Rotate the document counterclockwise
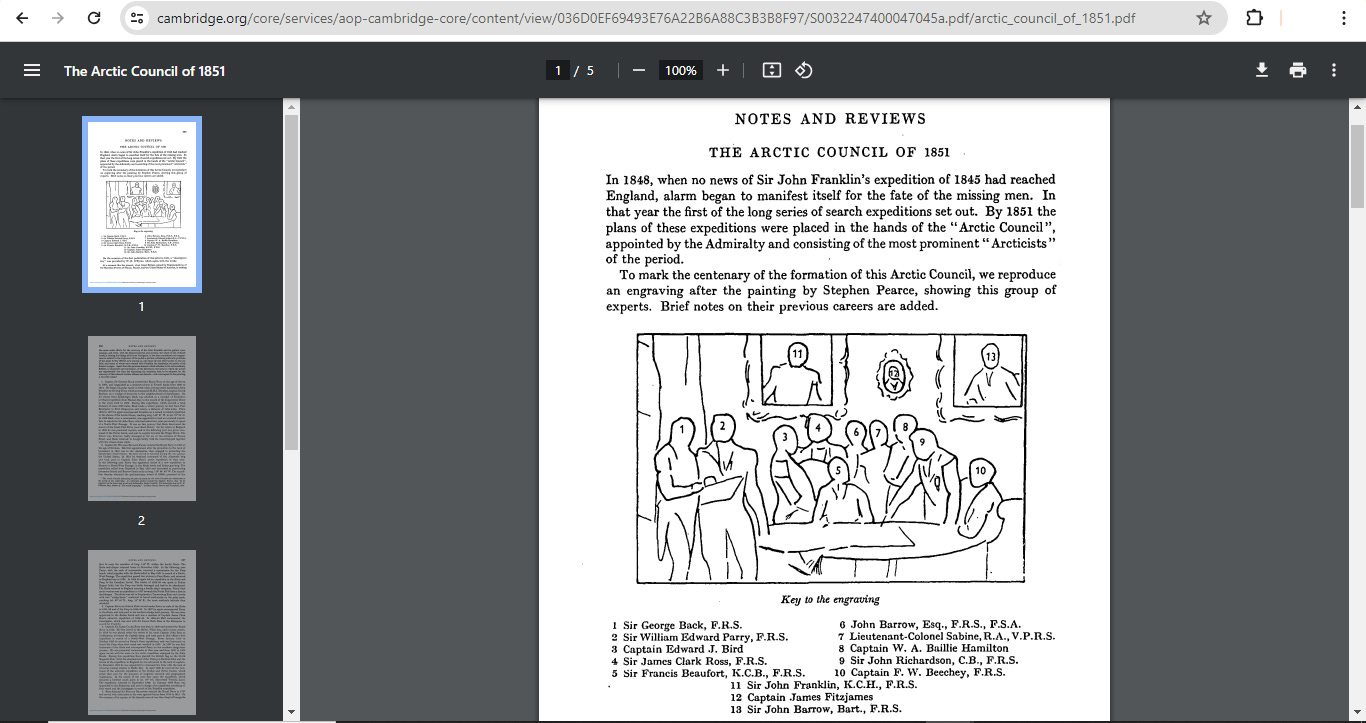This screenshot has height=723, width=1366. coord(804,70)
